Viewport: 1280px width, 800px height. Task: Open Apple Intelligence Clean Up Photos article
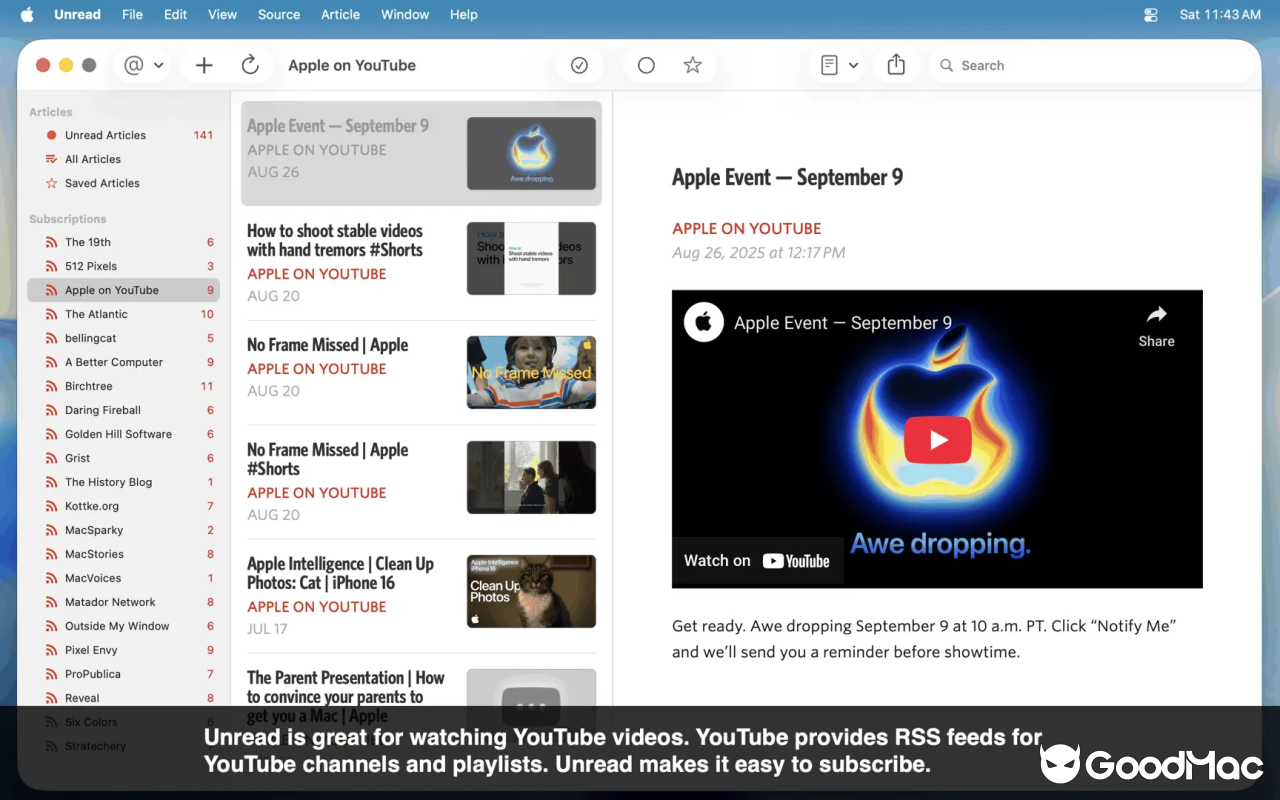click(x=421, y=596)
